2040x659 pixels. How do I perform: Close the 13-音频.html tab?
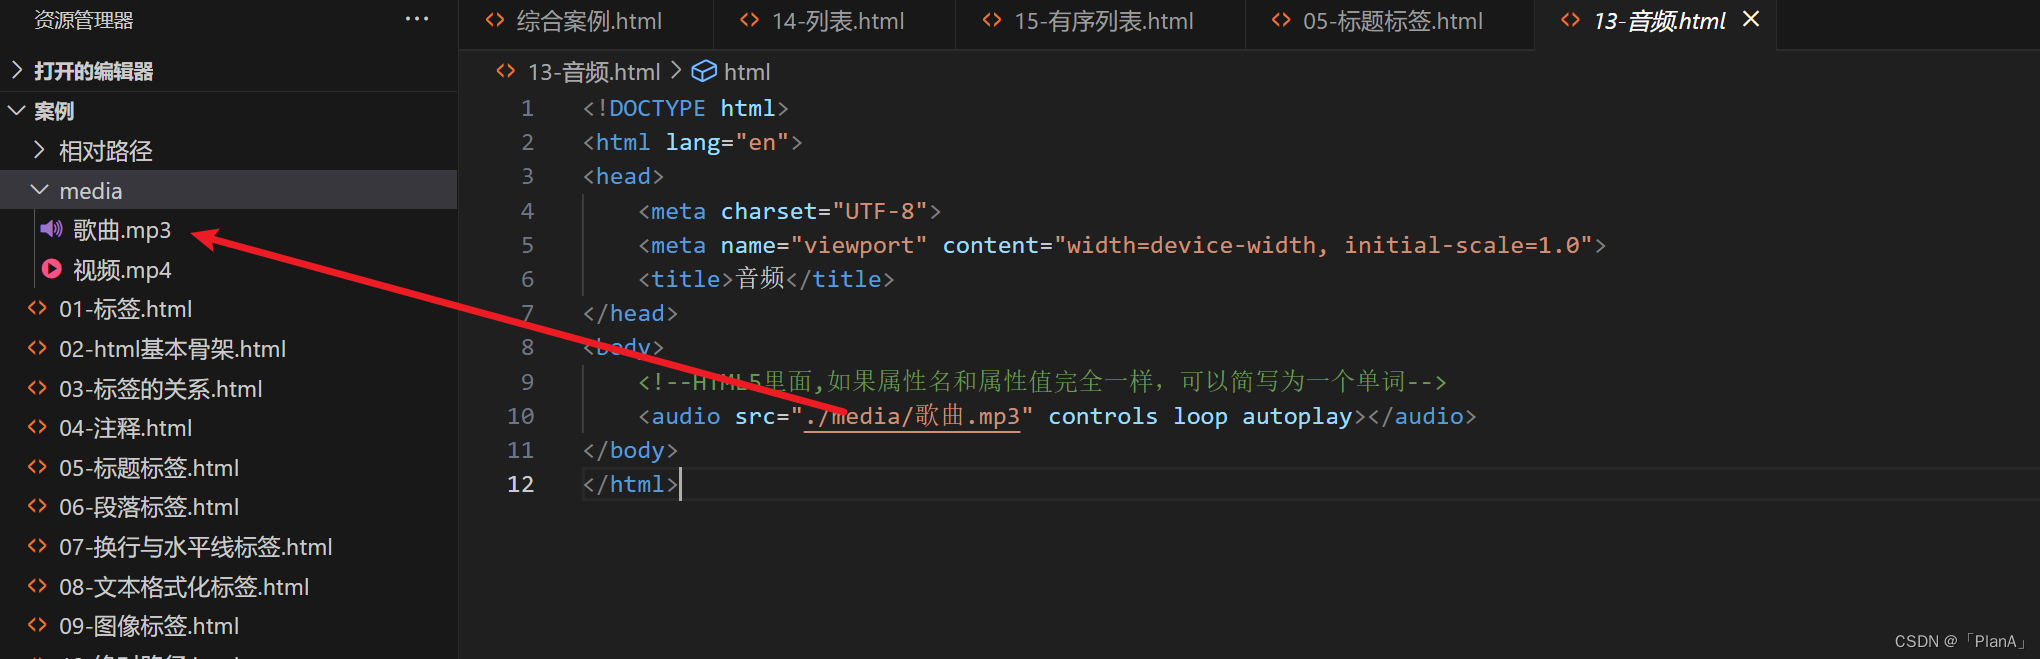click(1751, 19)
